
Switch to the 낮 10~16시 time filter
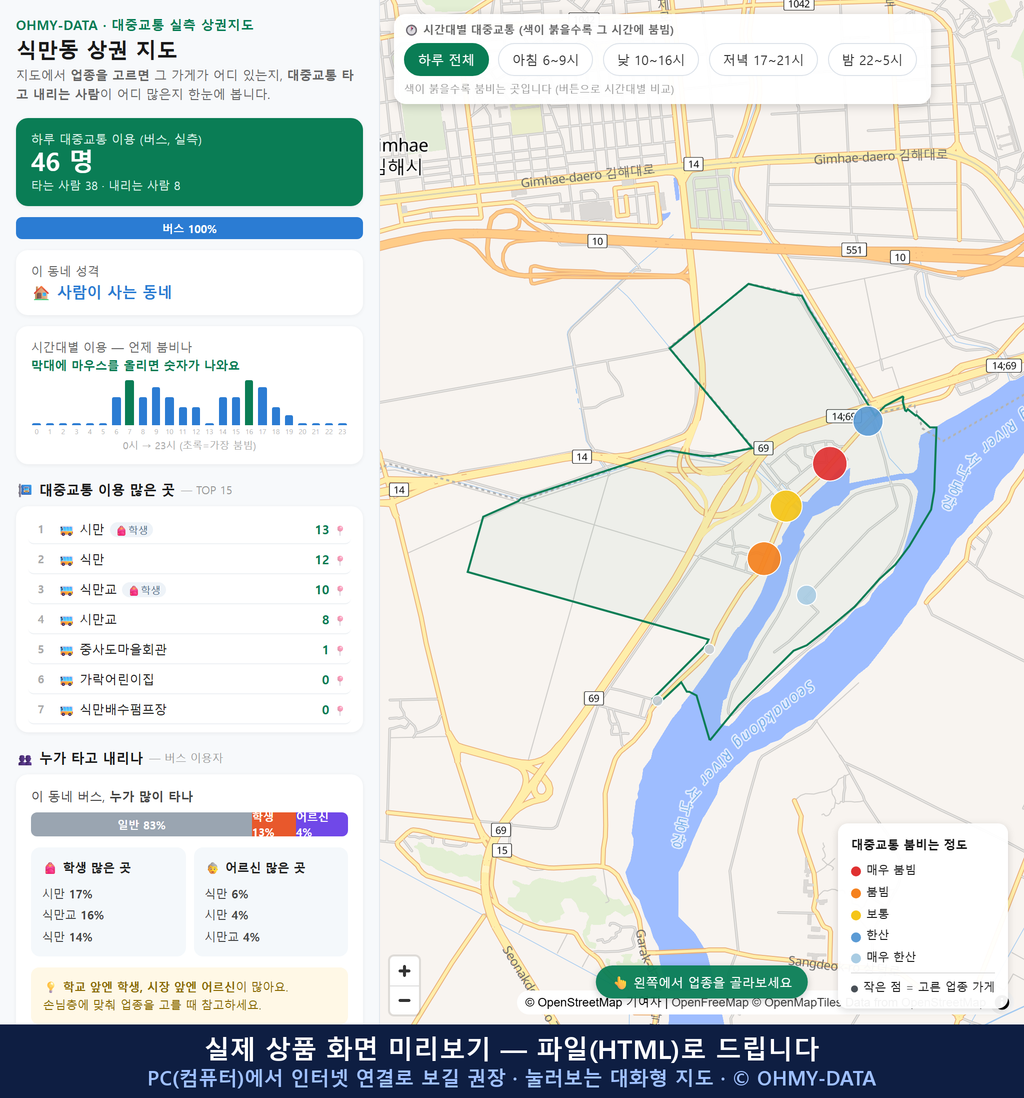pos(651,60)
